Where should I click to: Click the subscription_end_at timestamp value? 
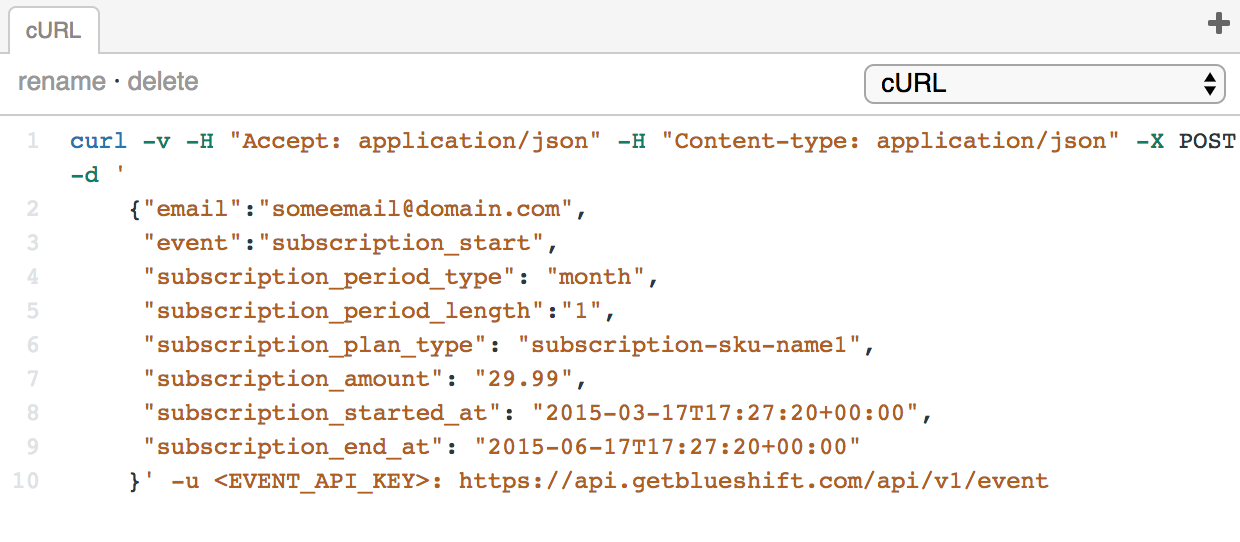(x=668, y=447)
